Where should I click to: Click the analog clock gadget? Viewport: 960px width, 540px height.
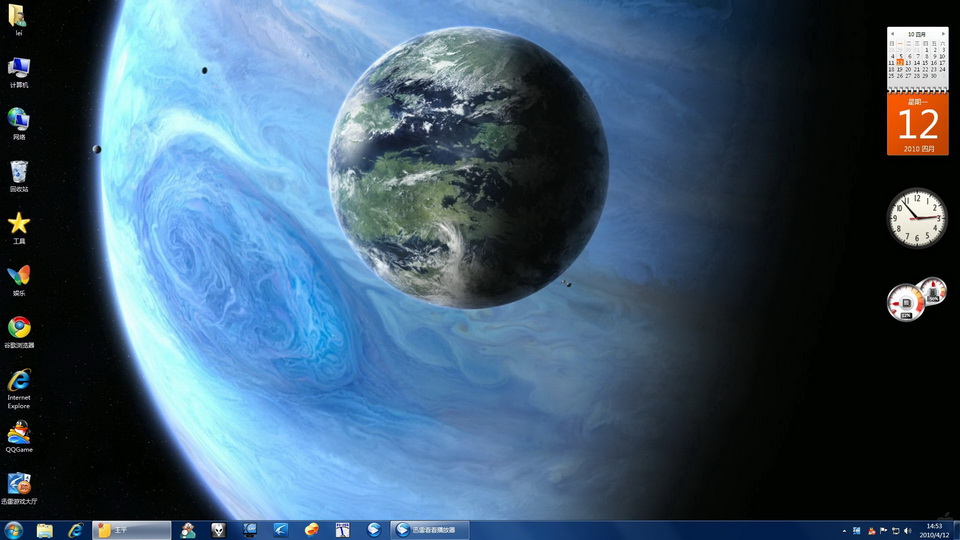click(917, 218)
